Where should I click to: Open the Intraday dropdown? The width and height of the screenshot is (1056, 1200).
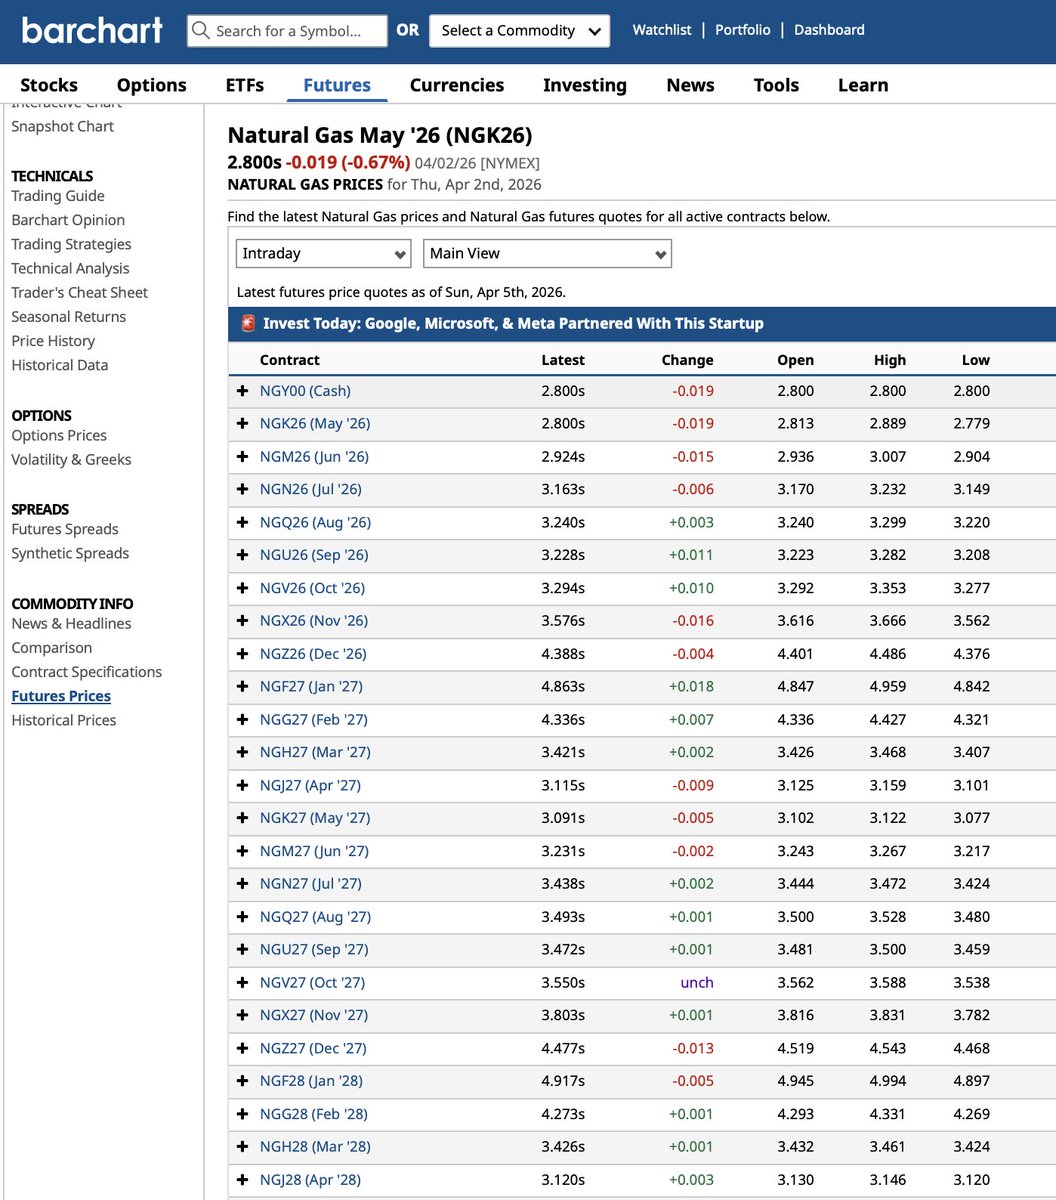[x=324, y=254]
